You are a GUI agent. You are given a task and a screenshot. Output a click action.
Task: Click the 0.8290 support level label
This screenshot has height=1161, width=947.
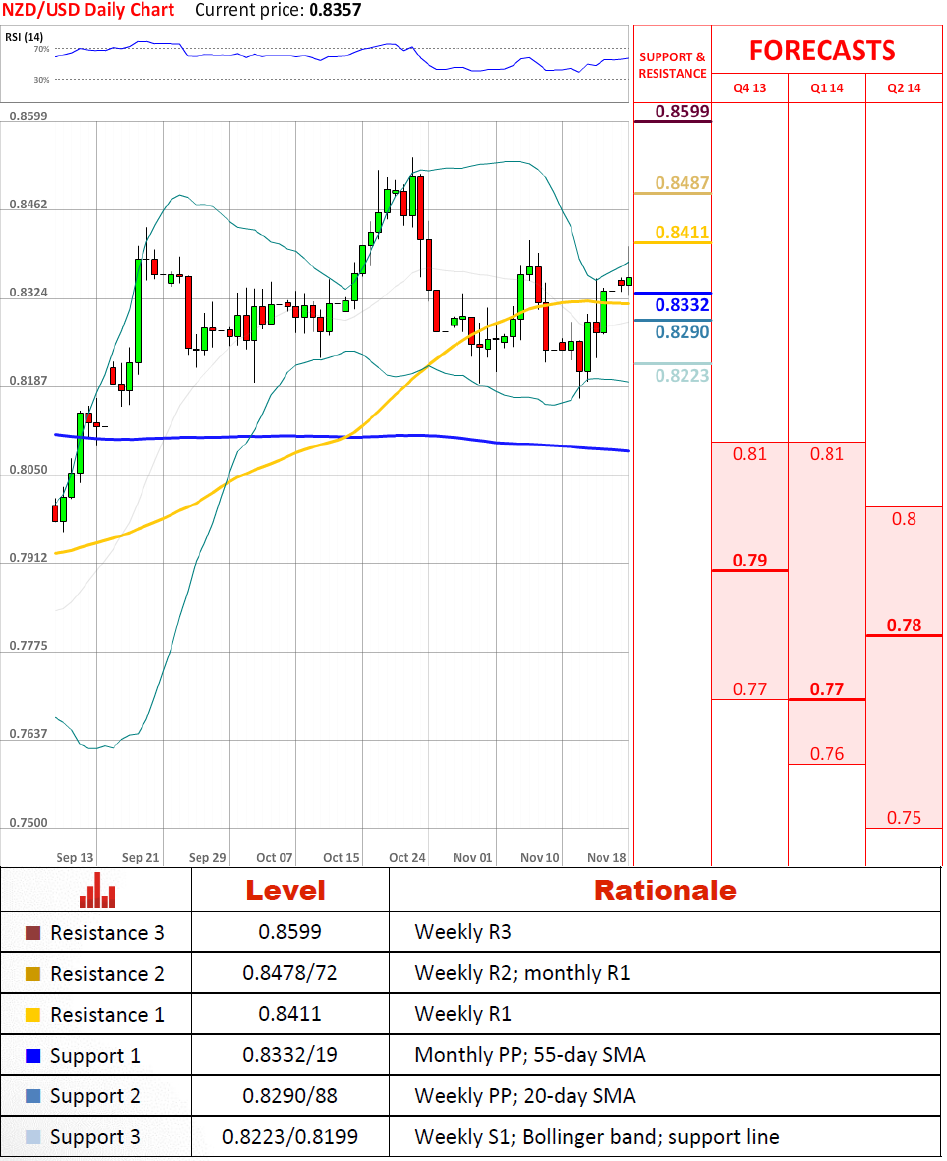[x=682, y=332]
